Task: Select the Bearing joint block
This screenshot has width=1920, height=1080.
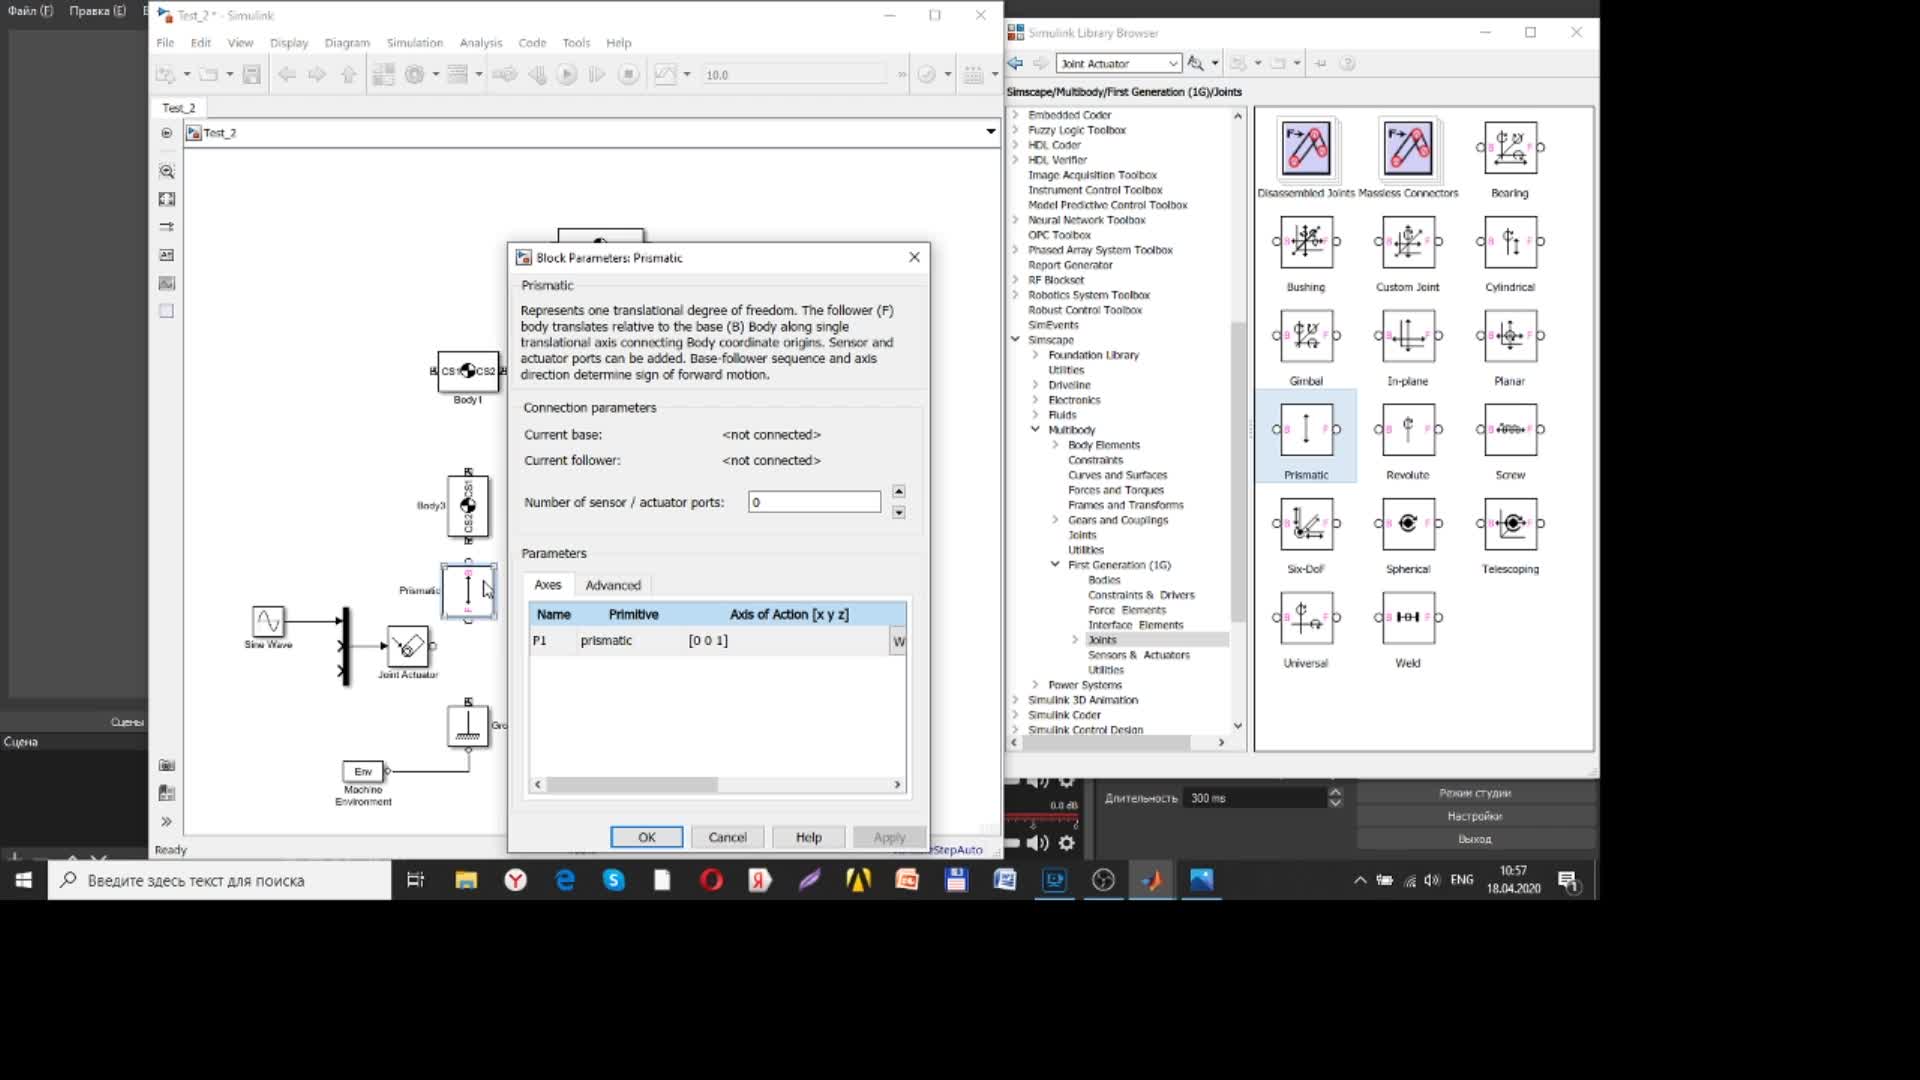Action: (1510, 148)
